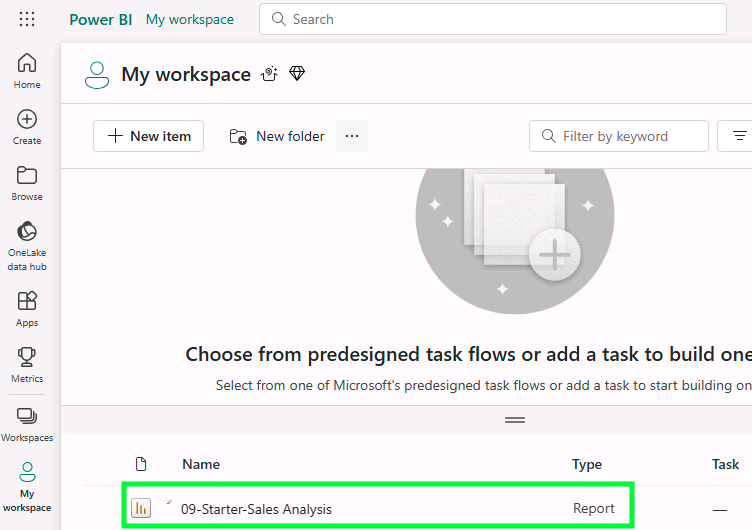
Task: Click the workspace settings icon beside title
Action: [x=270, y=74]
